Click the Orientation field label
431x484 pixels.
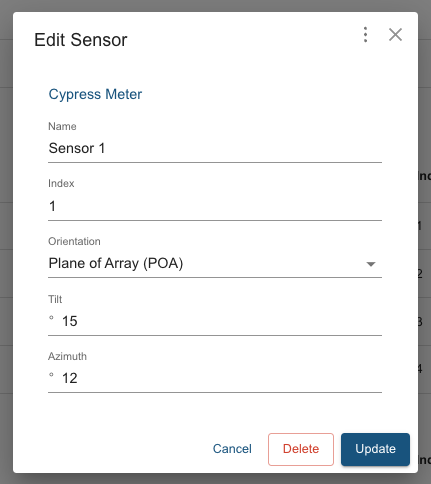[x=74, y=241]
